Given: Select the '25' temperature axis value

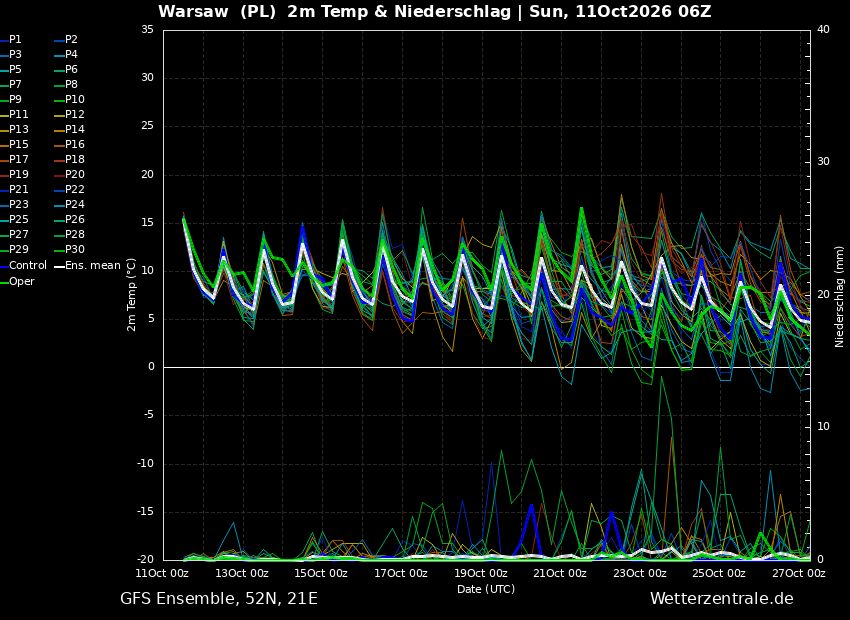Looking at the screenshot, I should 147,126.
